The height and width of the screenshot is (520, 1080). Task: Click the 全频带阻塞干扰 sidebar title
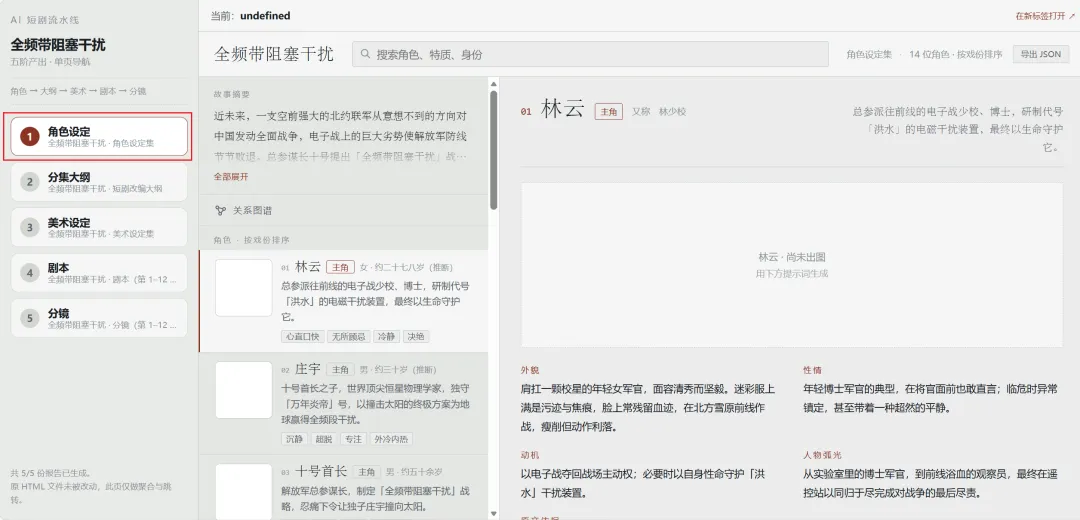(x=58, y=45)
